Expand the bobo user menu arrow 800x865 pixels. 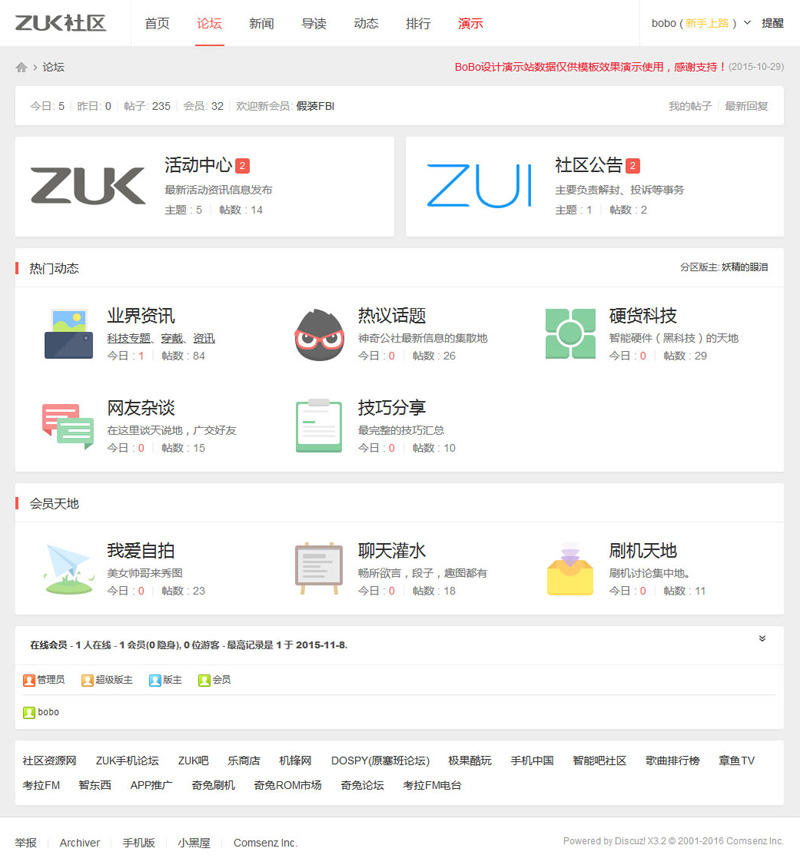tap(748, 23)
